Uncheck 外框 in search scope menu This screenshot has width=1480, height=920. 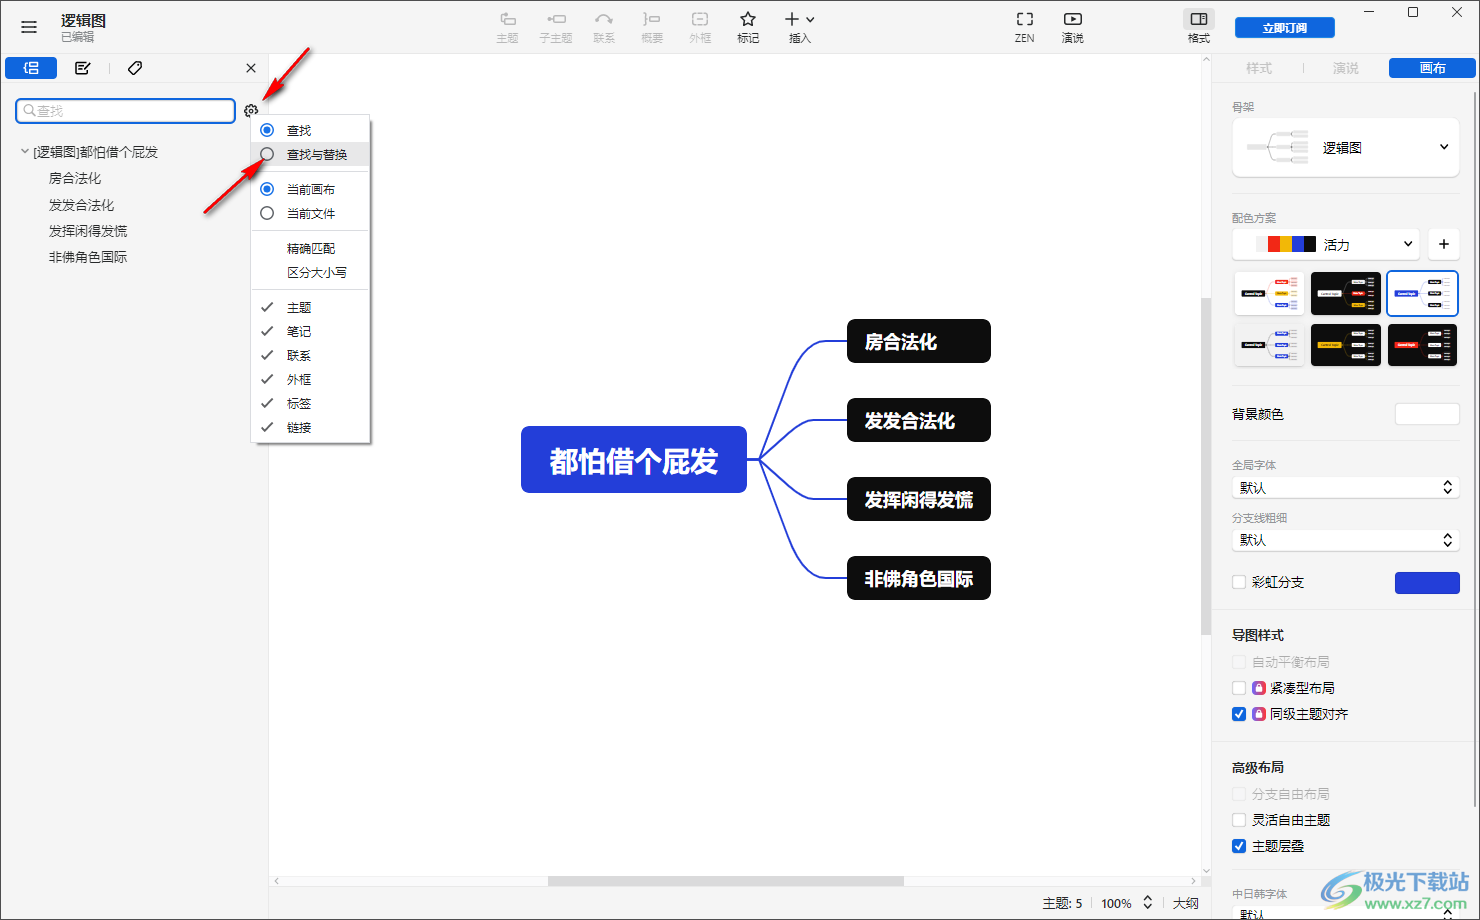point(310,379)
